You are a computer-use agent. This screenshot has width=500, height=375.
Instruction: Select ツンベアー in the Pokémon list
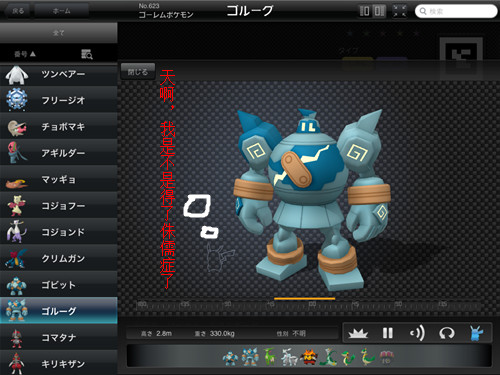point(59,74)
